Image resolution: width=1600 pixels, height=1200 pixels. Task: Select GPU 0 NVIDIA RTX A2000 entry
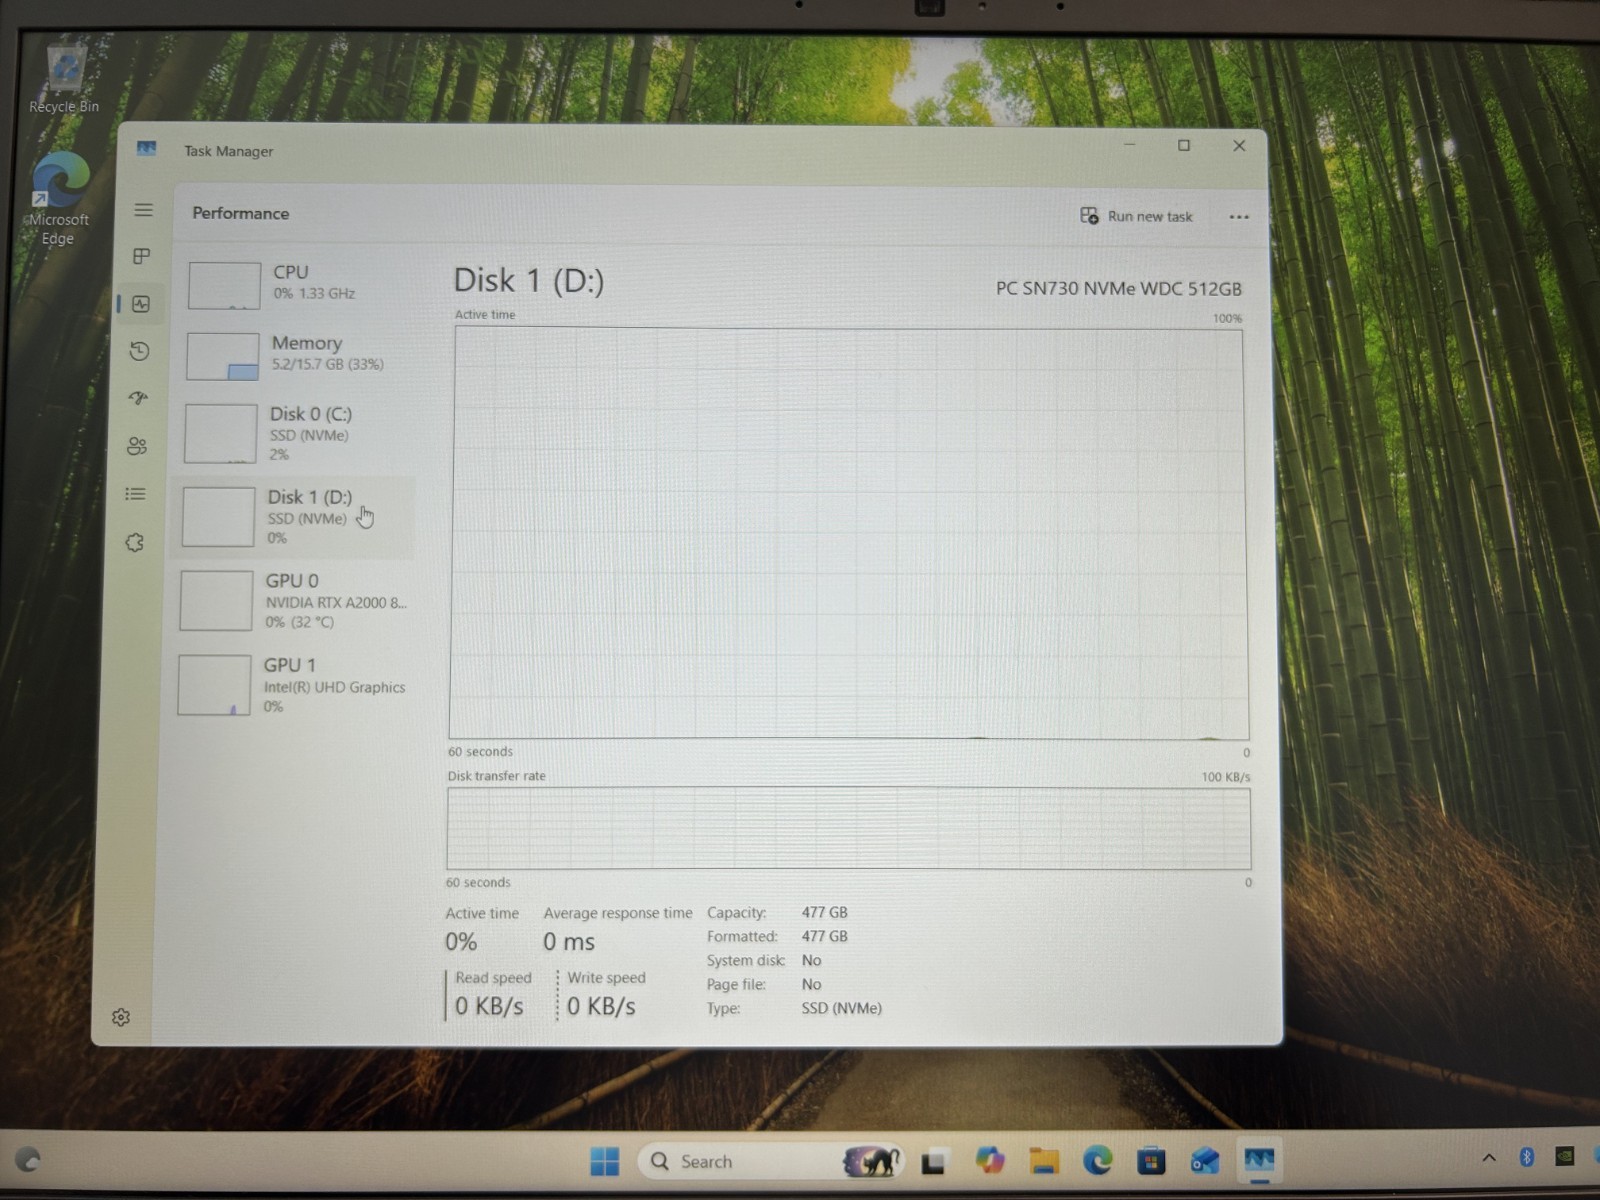[x=293, y=600]
